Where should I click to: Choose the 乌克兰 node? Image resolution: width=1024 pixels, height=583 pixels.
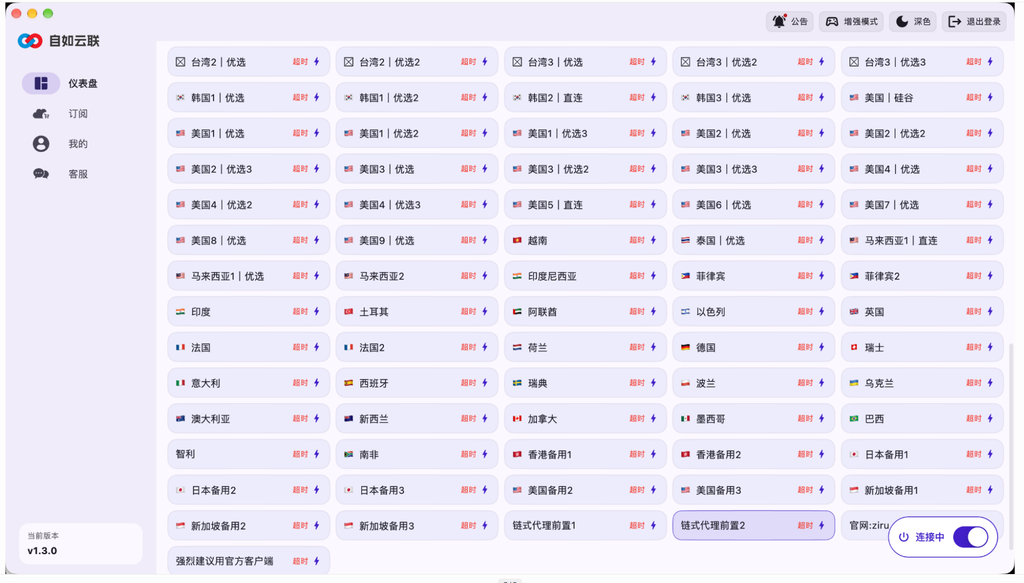[922, 383]
